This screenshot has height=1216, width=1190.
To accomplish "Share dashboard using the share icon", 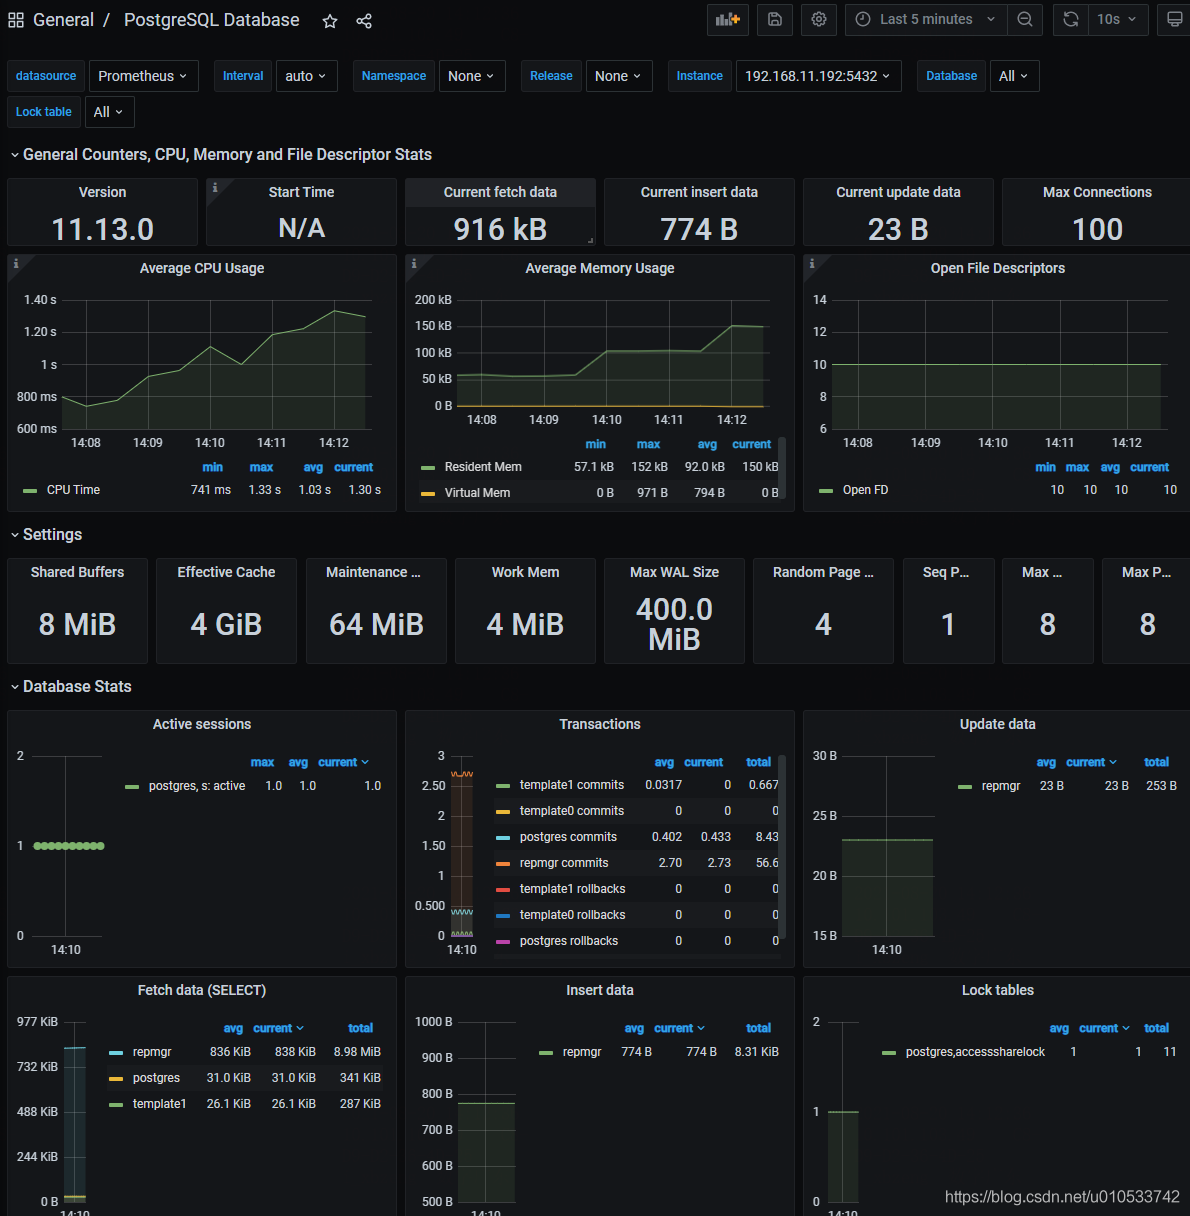I will click(x=364, y=21).
